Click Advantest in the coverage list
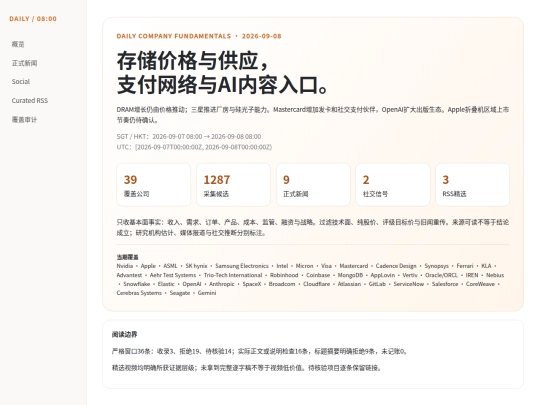 129,275
